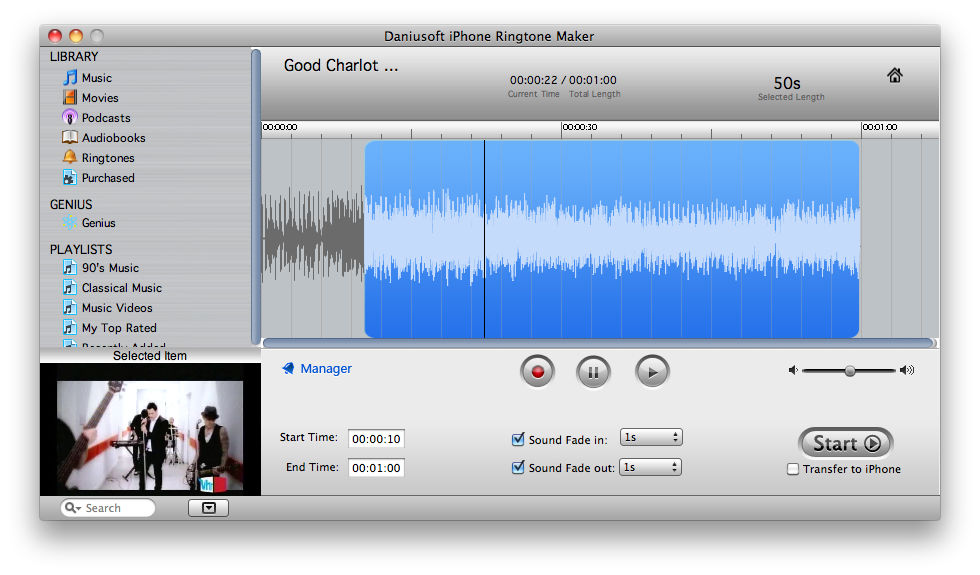The width and height of the screenshot is (980, 575).
Task: Click the Start Time field
Action: [x=376, y=439]
